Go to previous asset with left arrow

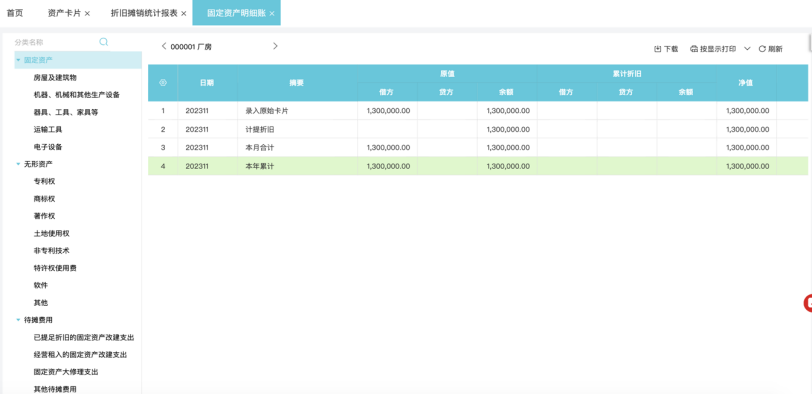pos(164,46)
